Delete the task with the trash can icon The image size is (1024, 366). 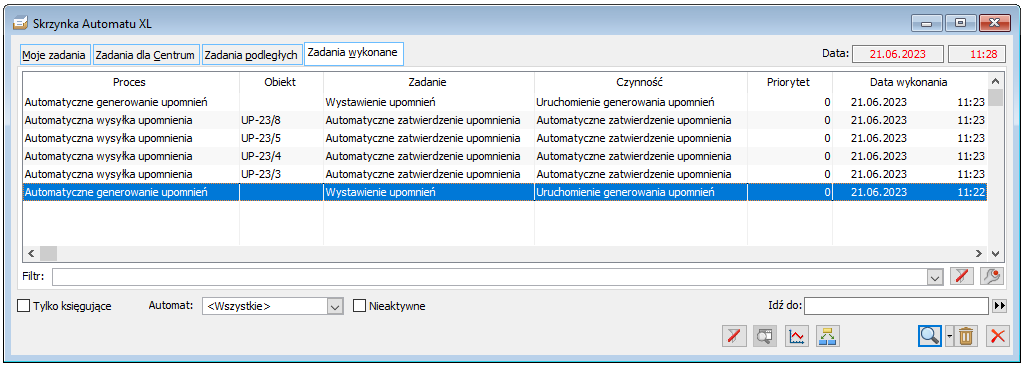[x=966, y=337]
